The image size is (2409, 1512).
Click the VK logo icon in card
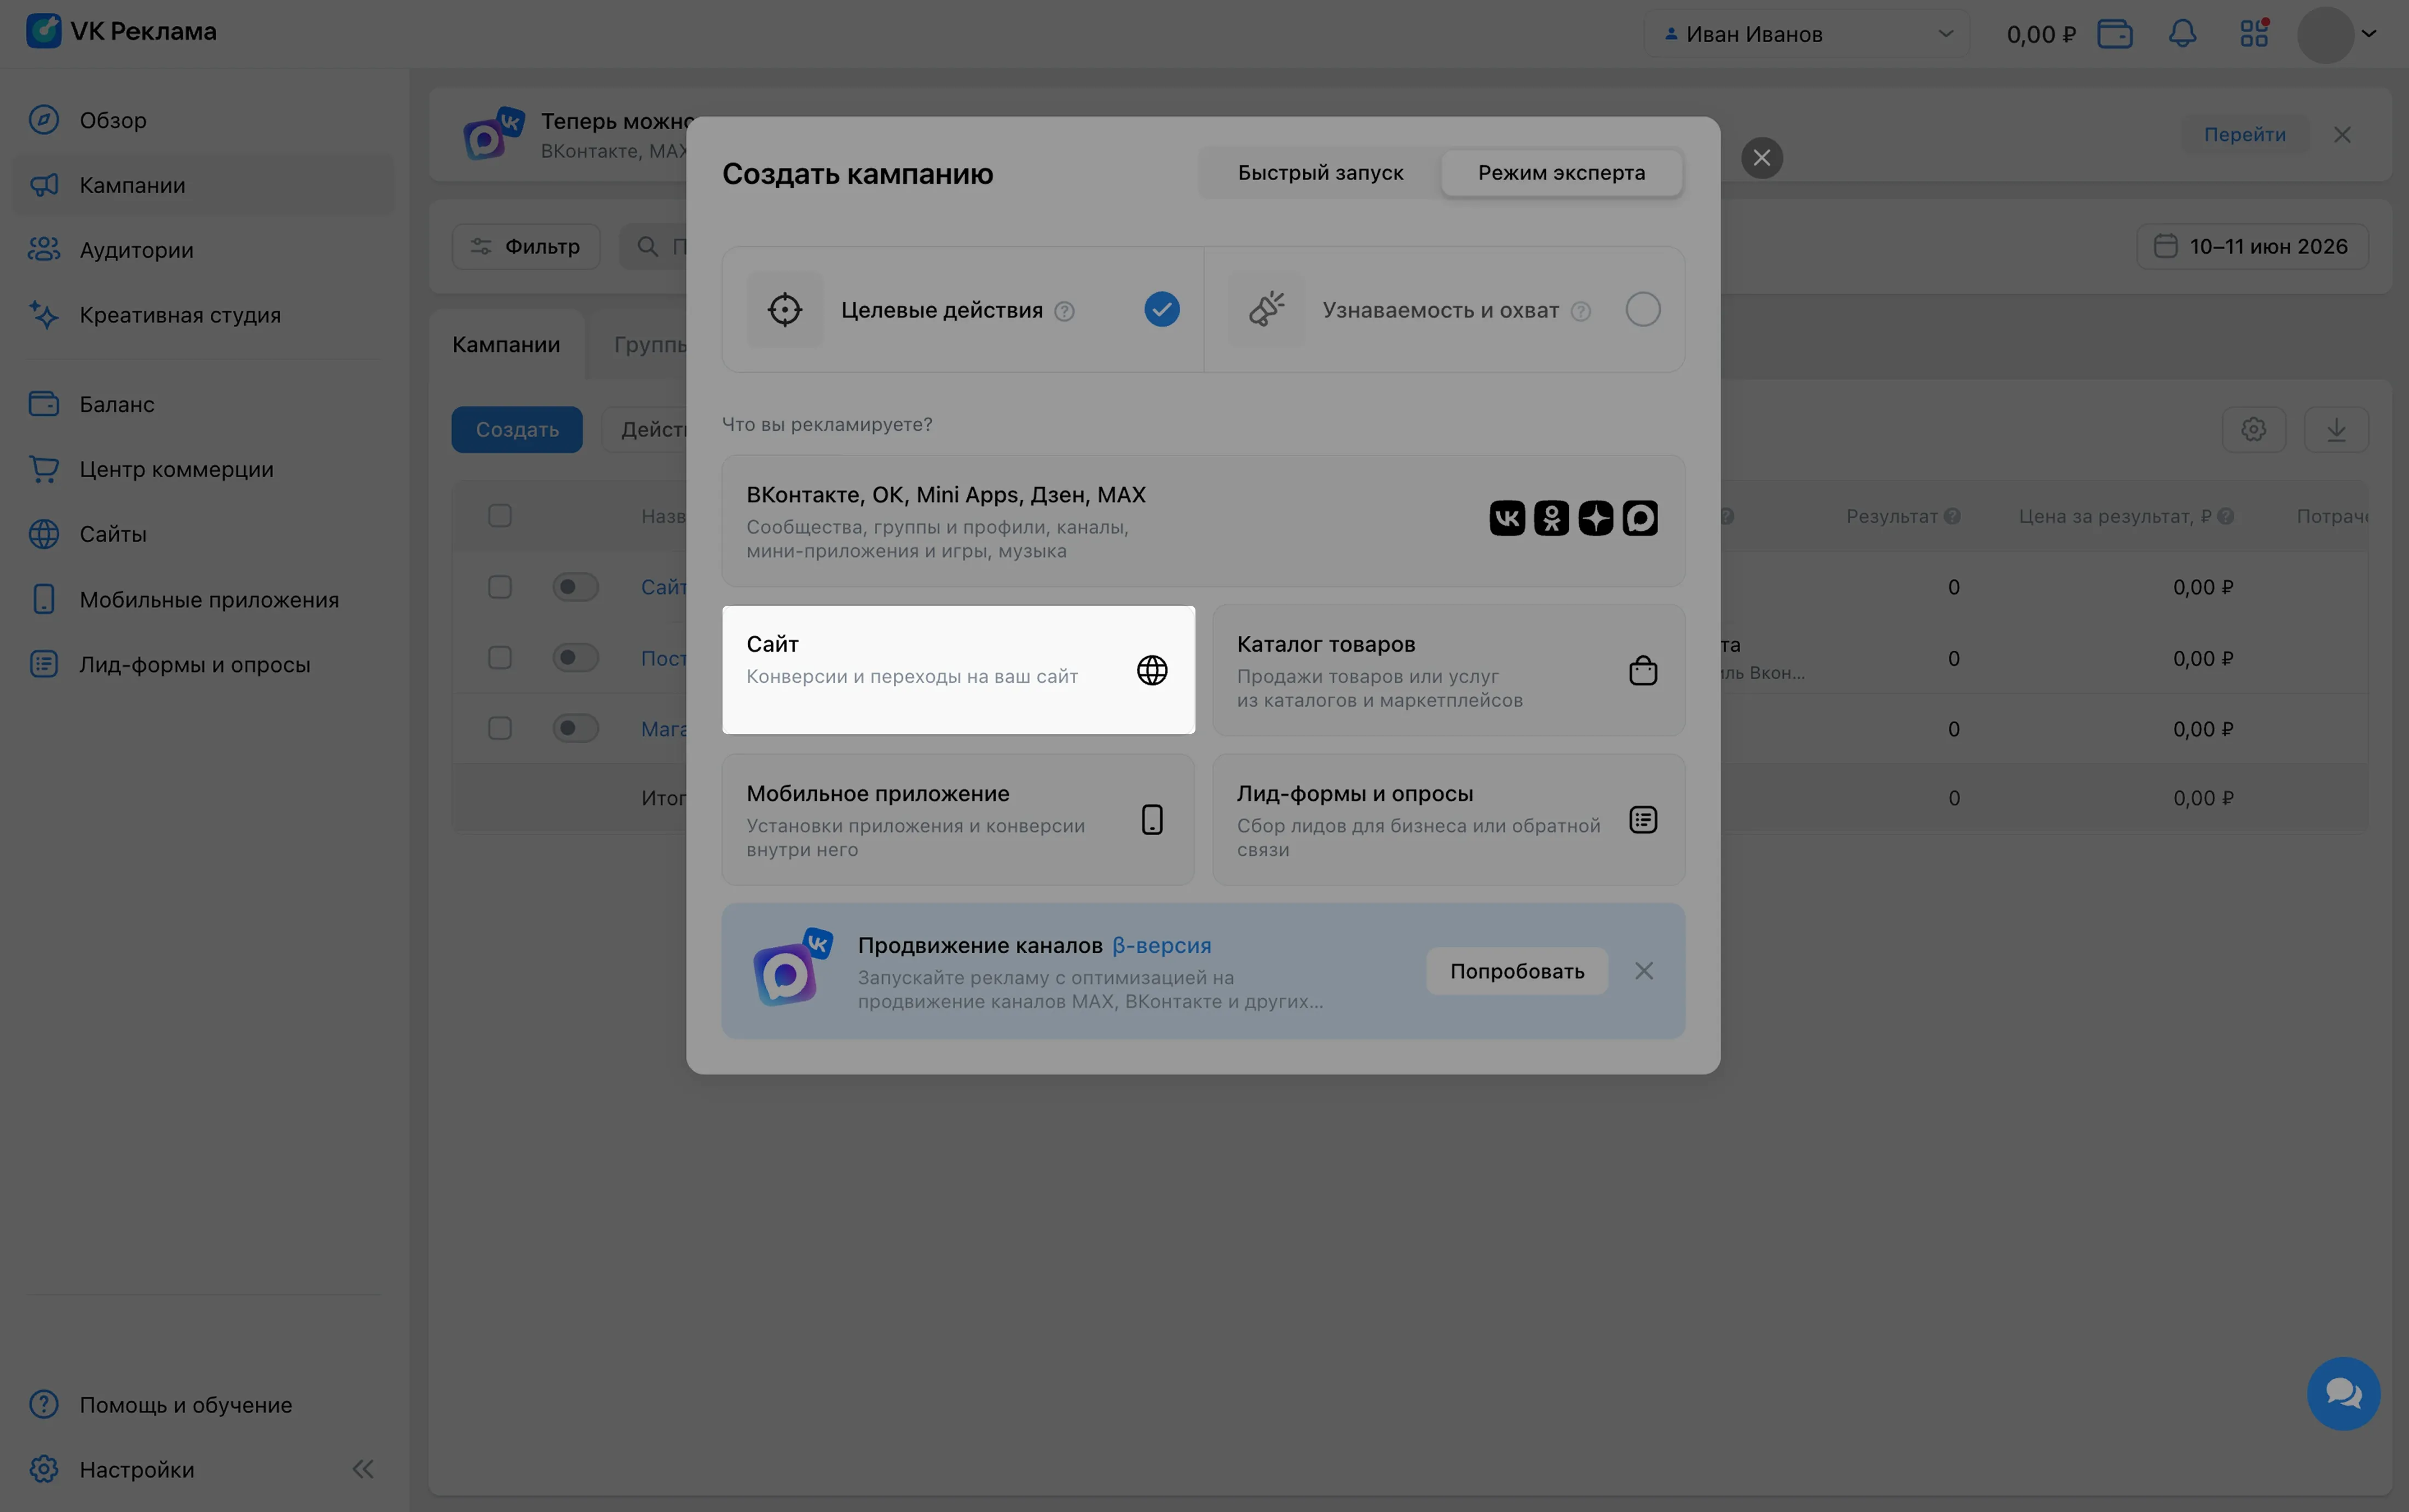click(1507, 518)
